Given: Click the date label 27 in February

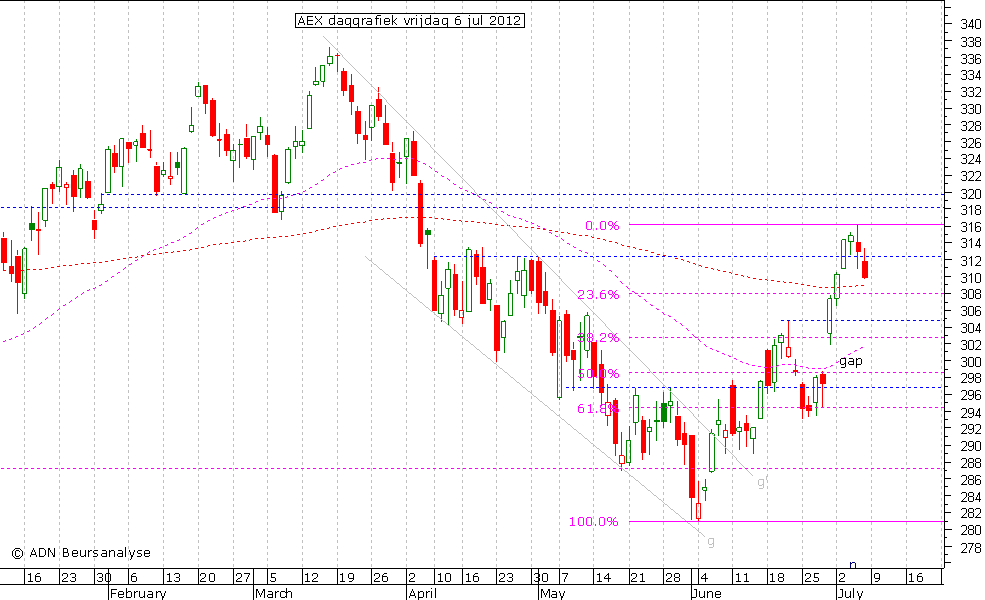Looking at the screenshot, I should click(242, 577).
